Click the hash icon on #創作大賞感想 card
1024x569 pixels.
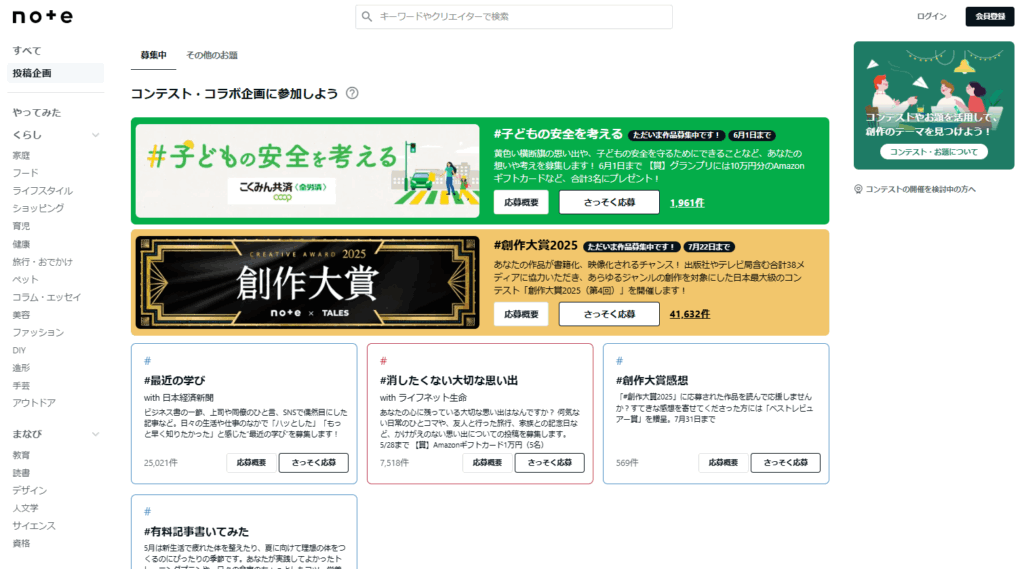pos(619,361)
